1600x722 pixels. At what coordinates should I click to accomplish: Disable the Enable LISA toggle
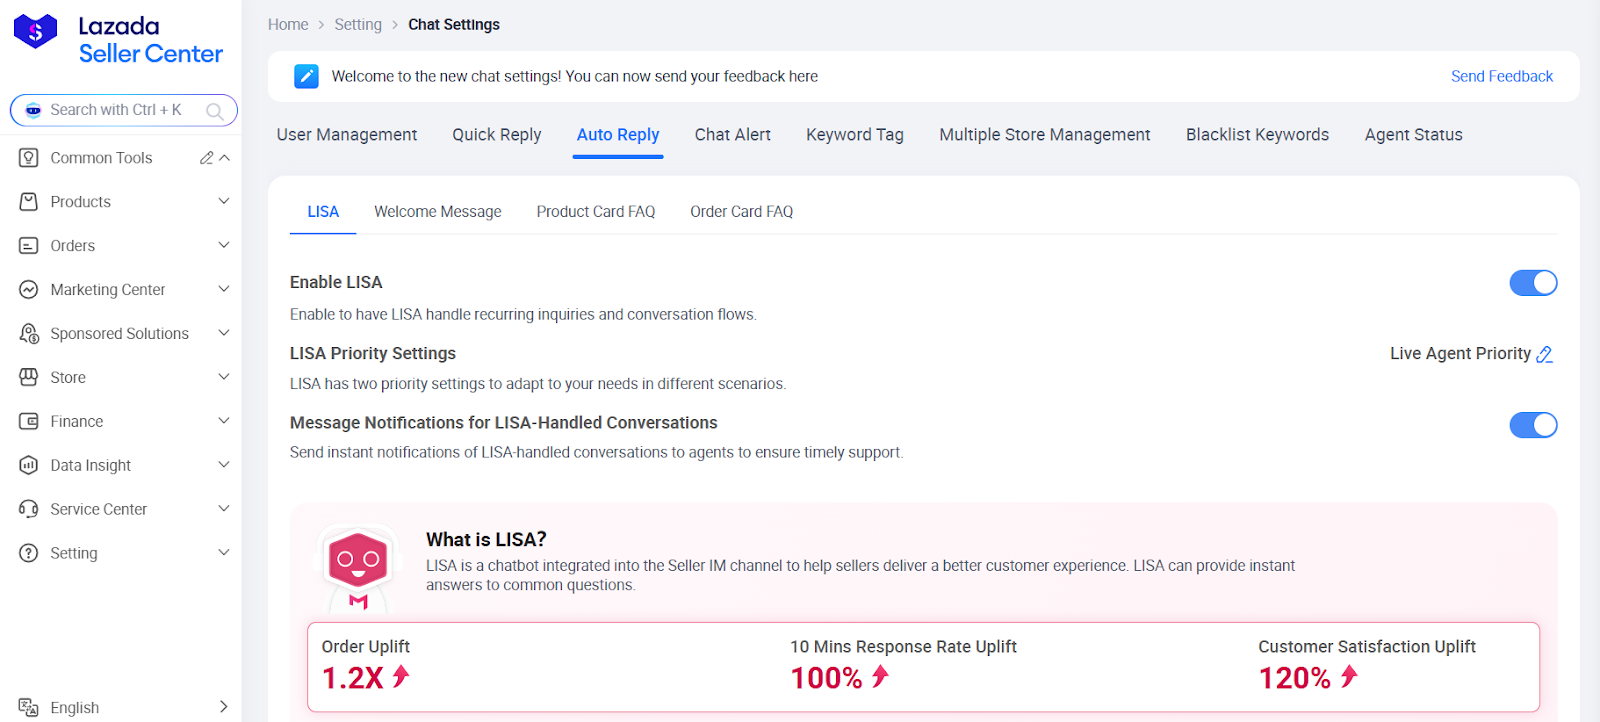(1532, 283)
